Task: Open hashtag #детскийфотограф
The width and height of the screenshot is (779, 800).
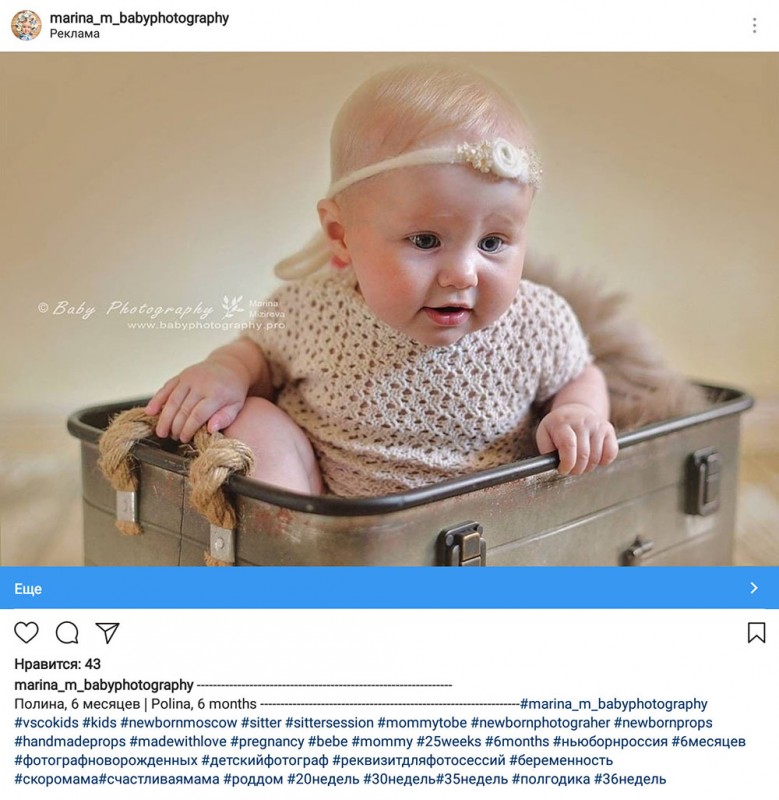Action: pyautogui.click(x=265, y=760)
